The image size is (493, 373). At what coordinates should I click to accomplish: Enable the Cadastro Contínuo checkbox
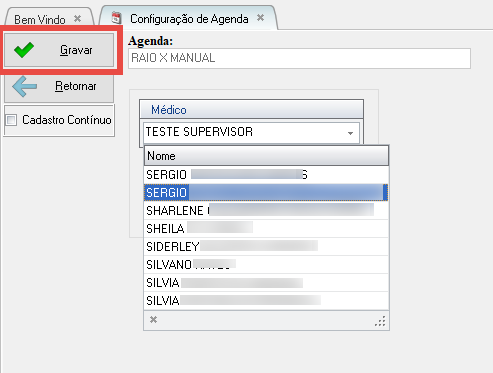click(11, 120)
